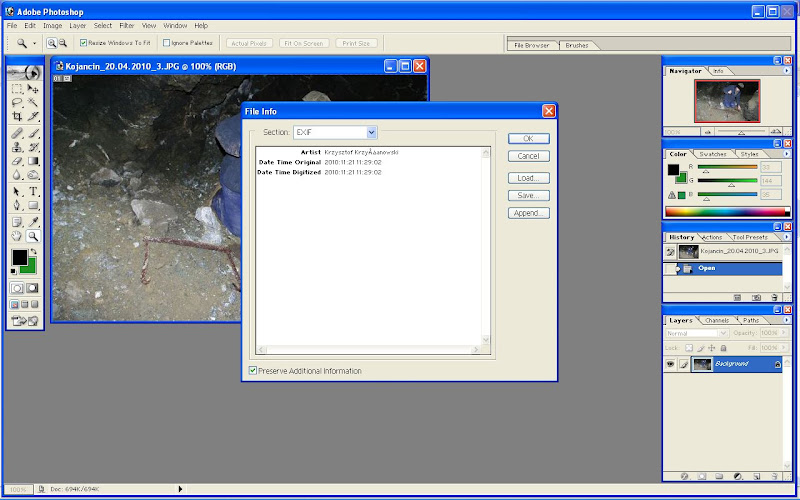Select the Type tool
This screenshot has height=500, width=800.
coord(33,192)
